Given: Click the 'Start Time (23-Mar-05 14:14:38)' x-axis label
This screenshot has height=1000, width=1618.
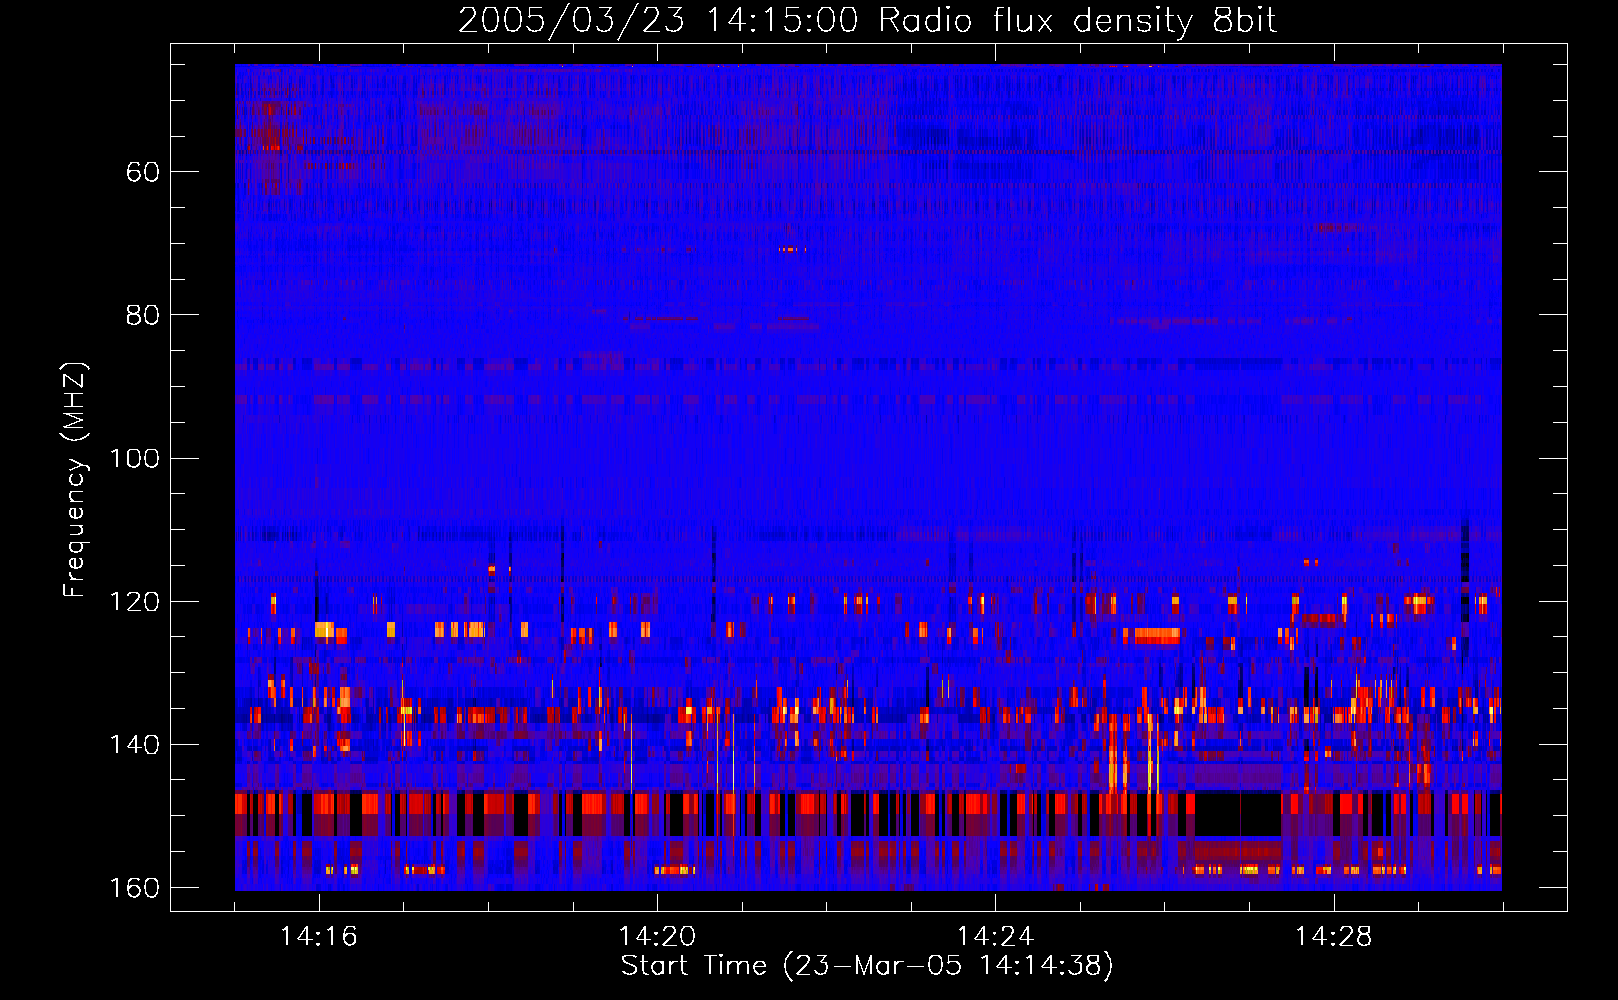Looking at the screenshot, I should [867, 966].
